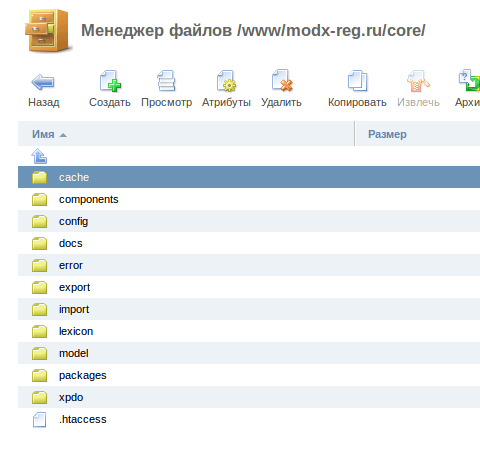Screen dimensions: 480x464
Task: Click the Назад toolbar label
Action: pos(44,102)
